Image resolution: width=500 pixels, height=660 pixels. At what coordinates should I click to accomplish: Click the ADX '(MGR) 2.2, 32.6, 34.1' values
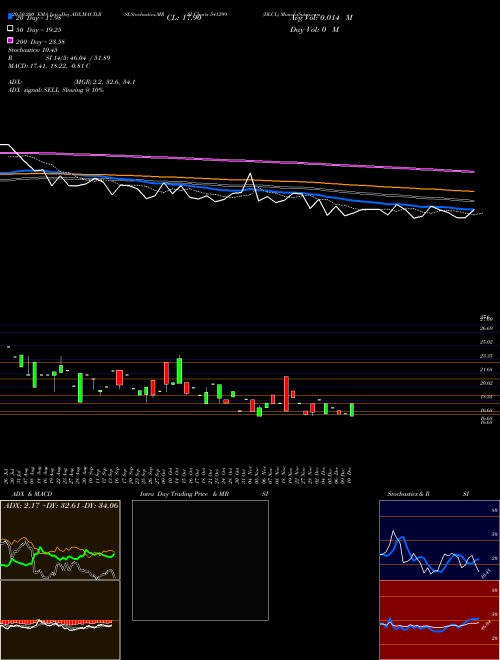tap(104, 82)
